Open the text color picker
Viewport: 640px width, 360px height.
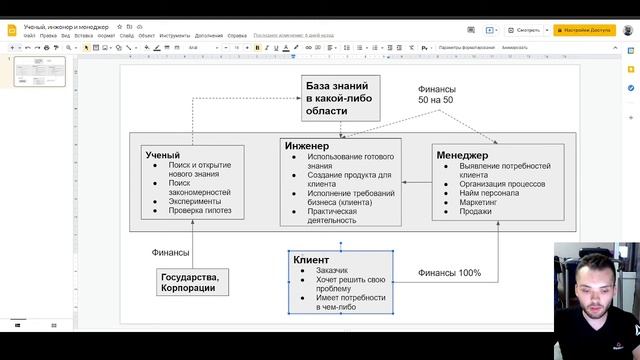286,48
